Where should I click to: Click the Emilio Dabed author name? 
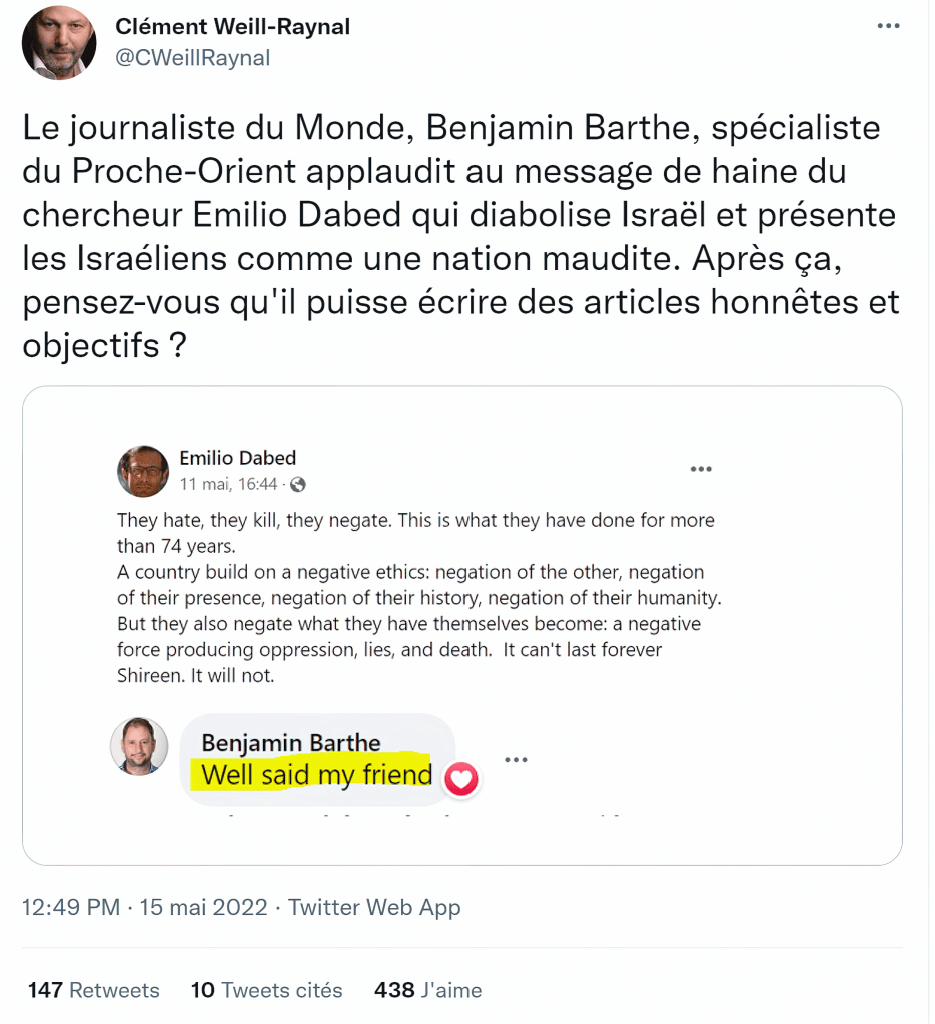(238, 458)
